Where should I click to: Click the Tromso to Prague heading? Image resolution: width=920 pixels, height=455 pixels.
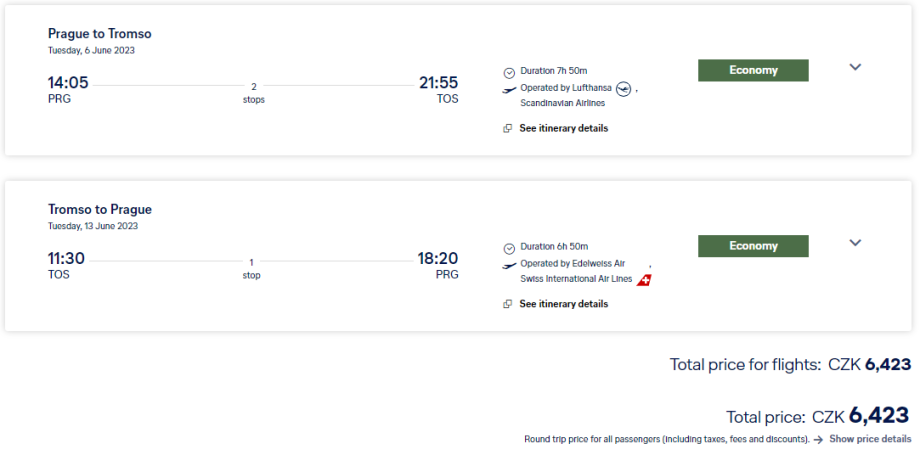(x=100, y=210)
